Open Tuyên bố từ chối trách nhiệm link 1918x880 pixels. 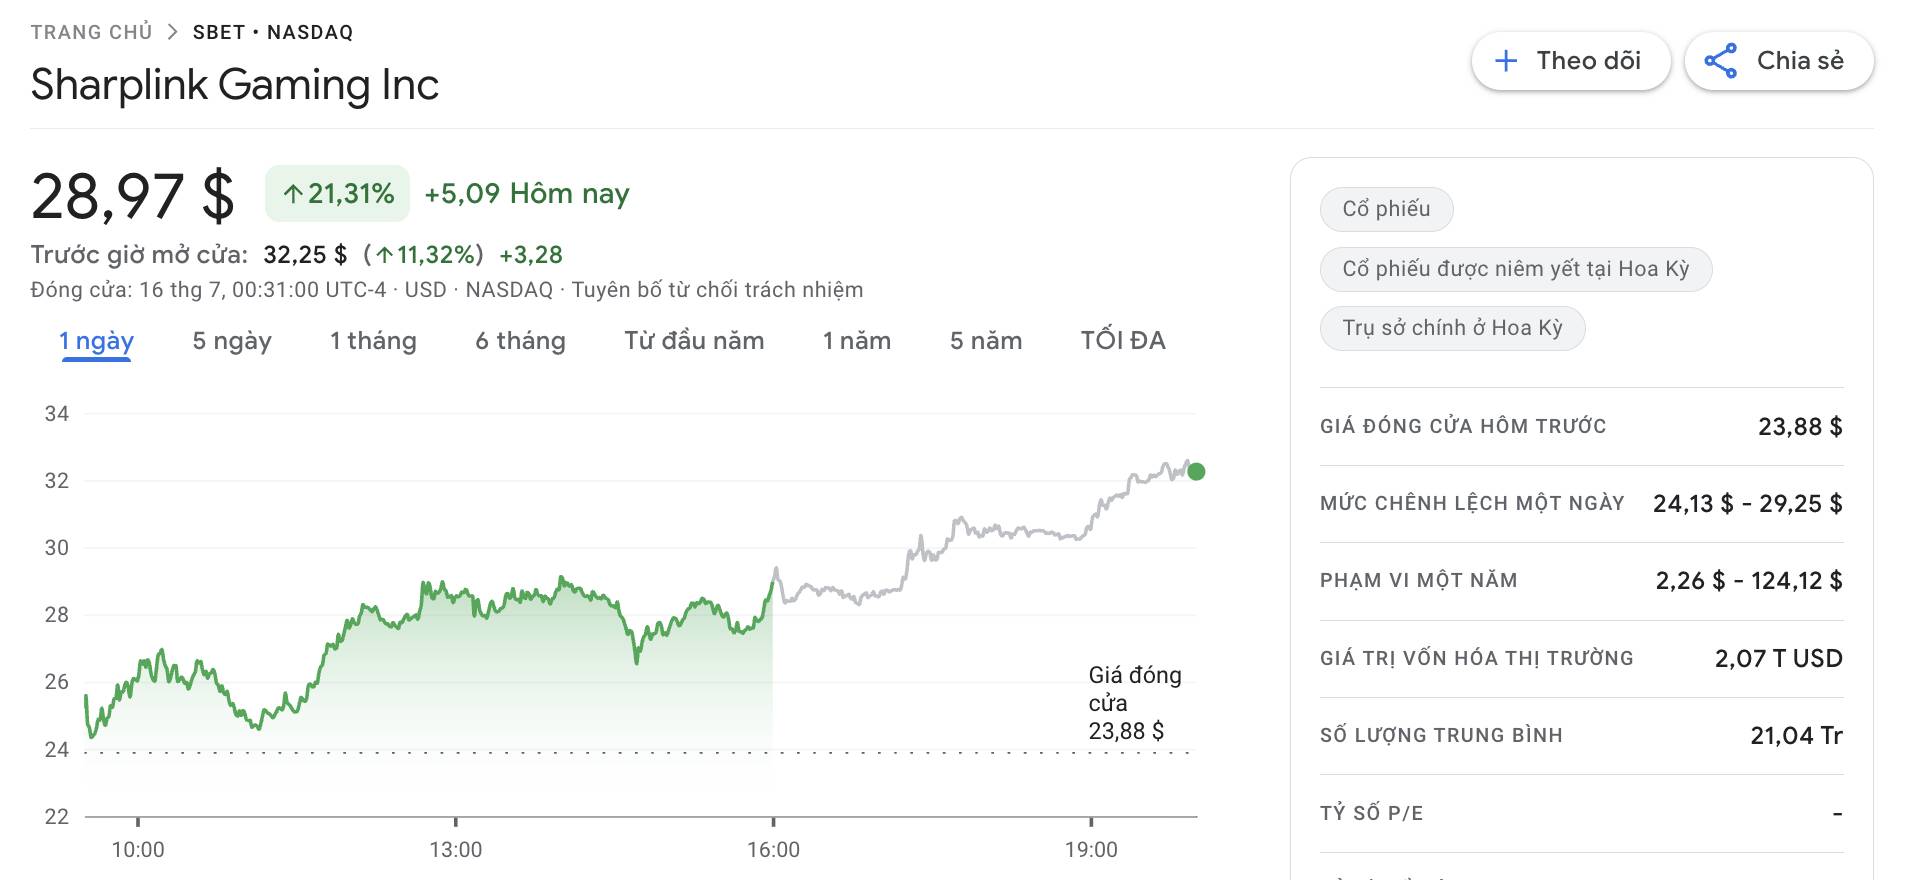(717, 290)
